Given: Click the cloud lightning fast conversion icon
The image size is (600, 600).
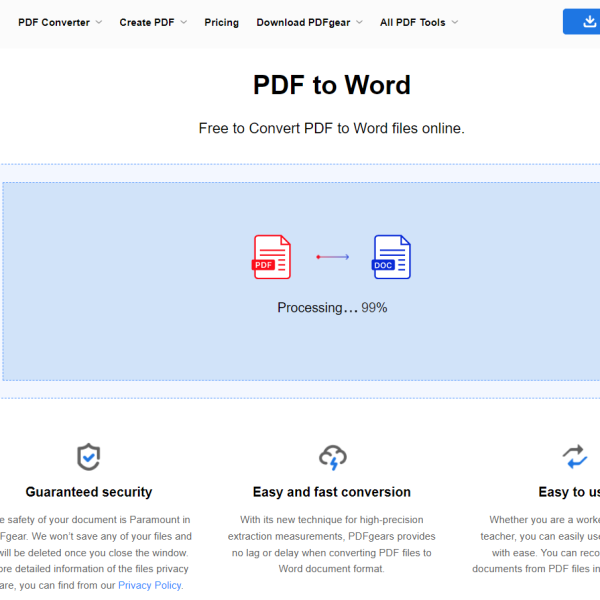Looking at the screenshot, I should point(333,457).
